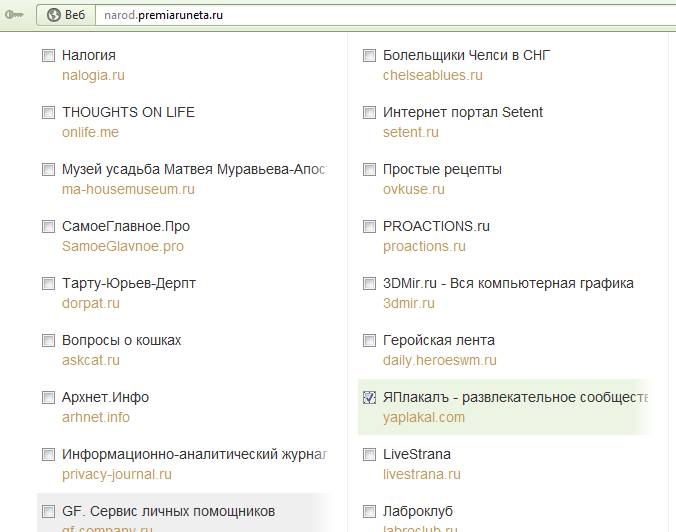Open the privacy-journal.ru link
The image size is (676, 532).
[117, 474]
